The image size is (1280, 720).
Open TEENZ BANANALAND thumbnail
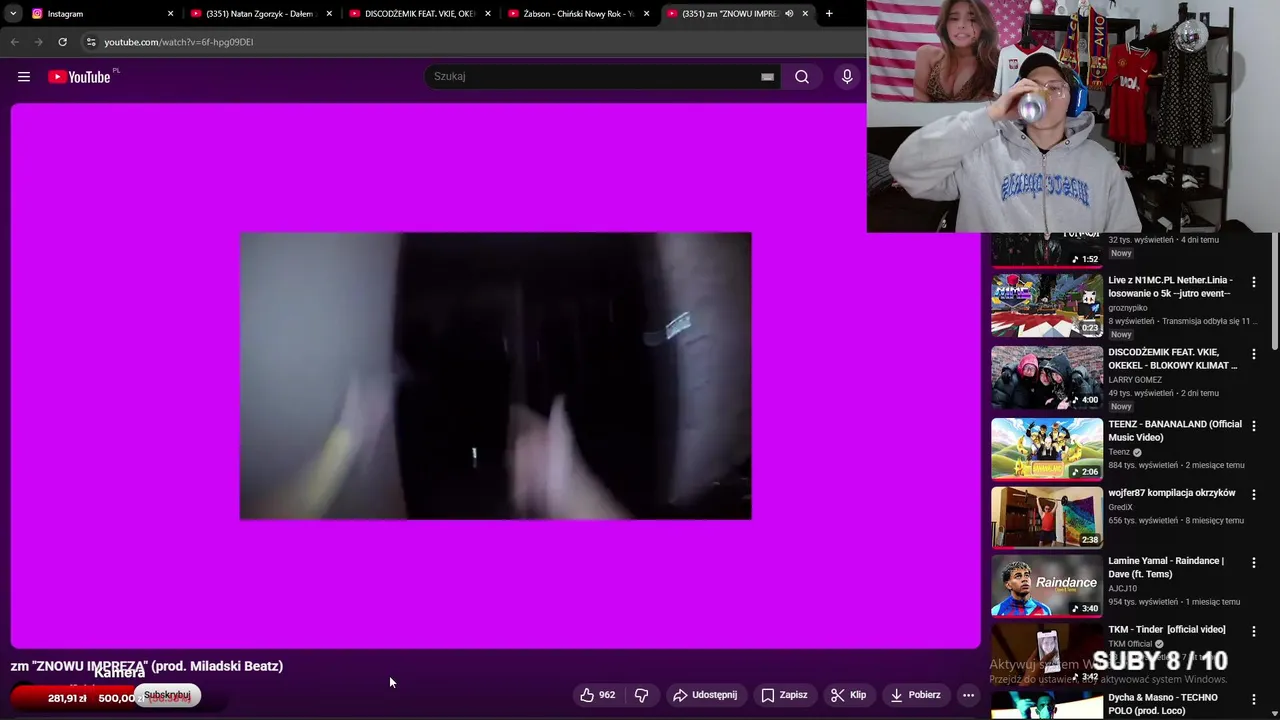tap(1047, 449)
